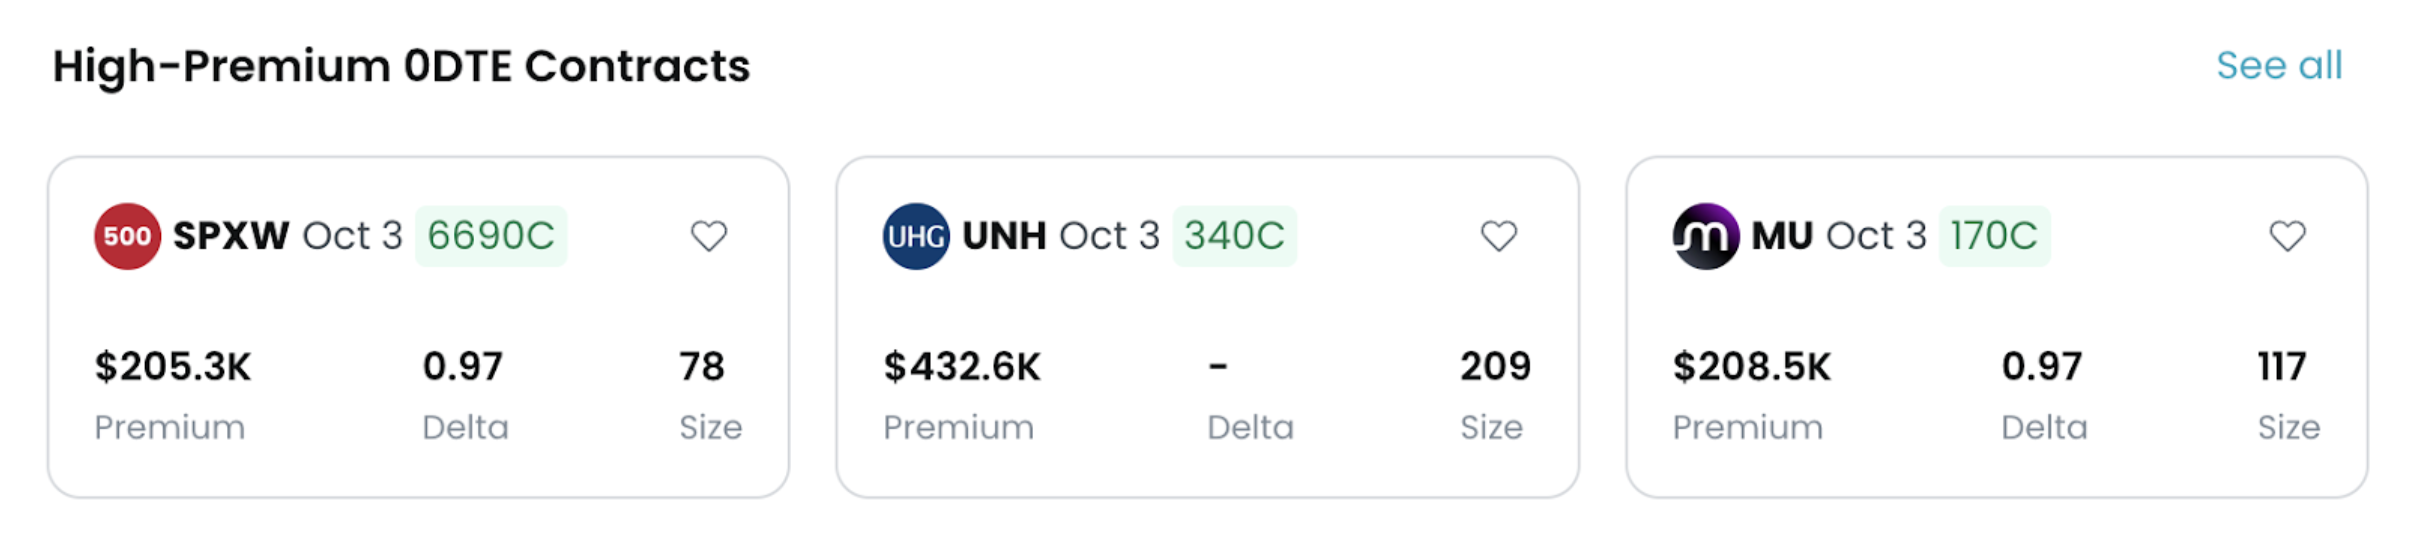Click the 340C strike badge
The image size is (2414, 544).
[x=1234, y=236]
